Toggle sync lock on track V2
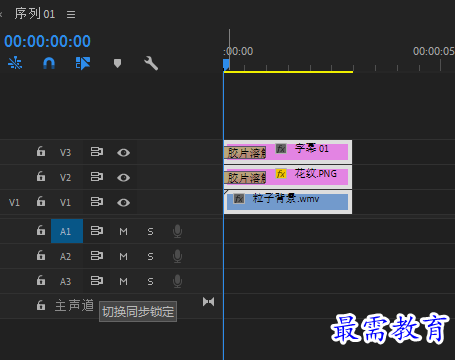The height and width of the screenshot is (360, 455). point(97,177)
